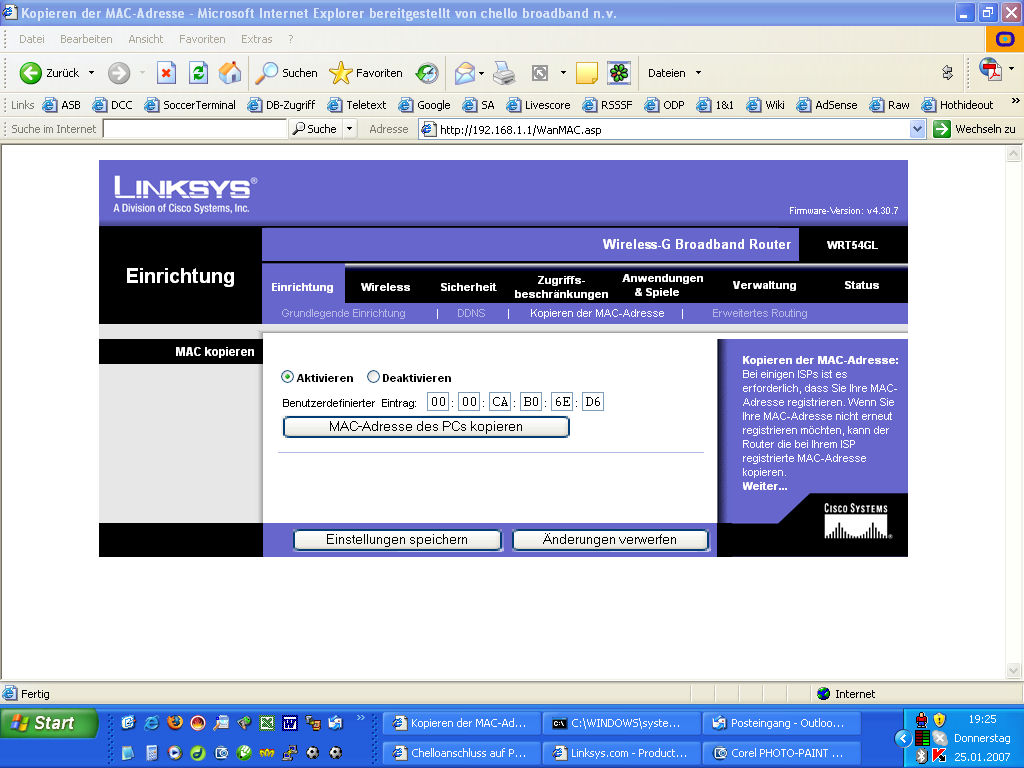Open the Kaspersky tray icon
This screenshot has height=768, width=1024.
[x=939, y=756]
